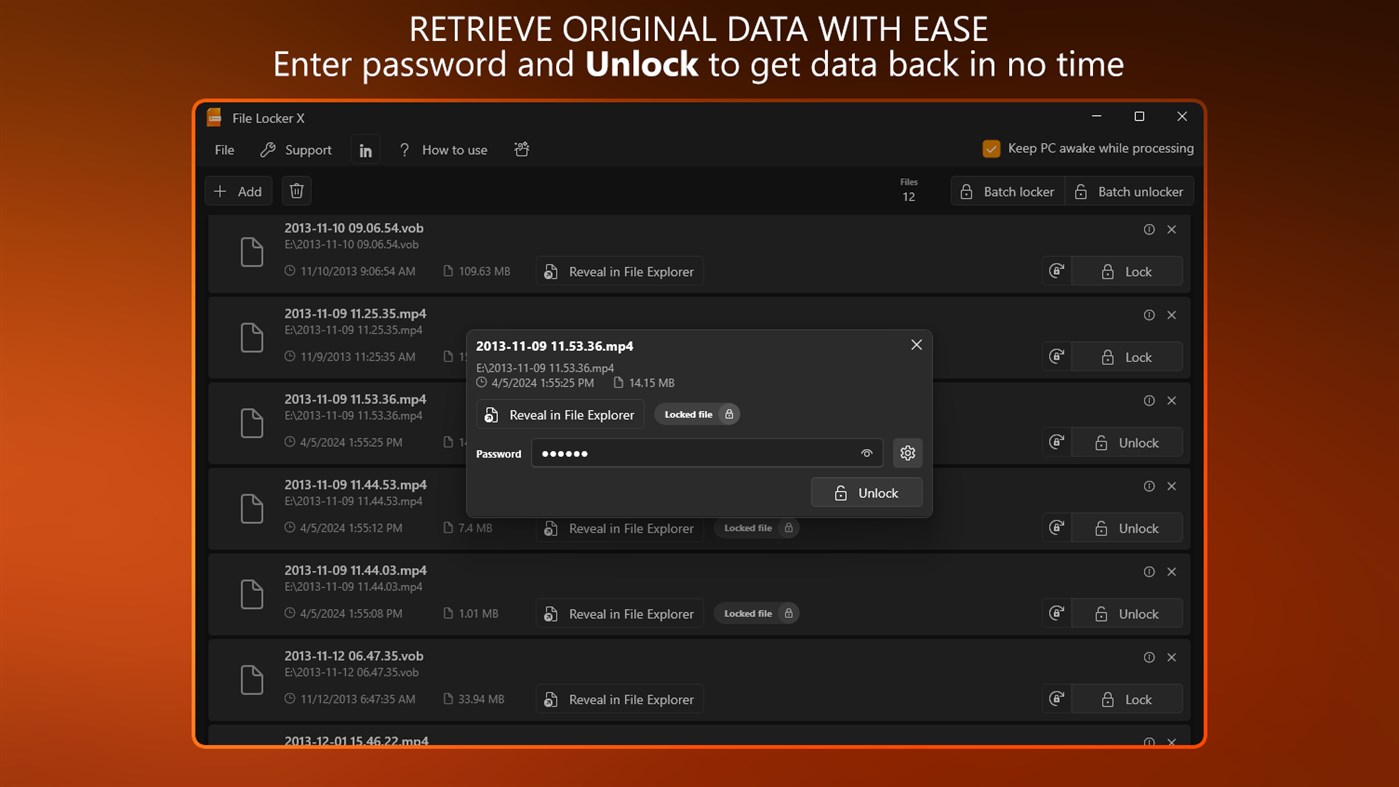Click the plus icon to Add files

click(x=221, y=190)
